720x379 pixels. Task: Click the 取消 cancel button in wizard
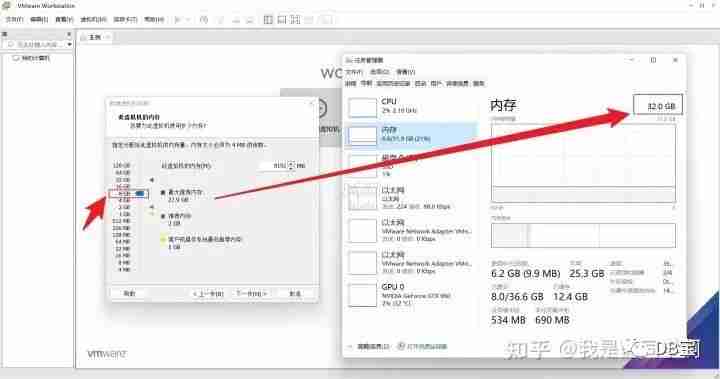[x=295, y=294]
